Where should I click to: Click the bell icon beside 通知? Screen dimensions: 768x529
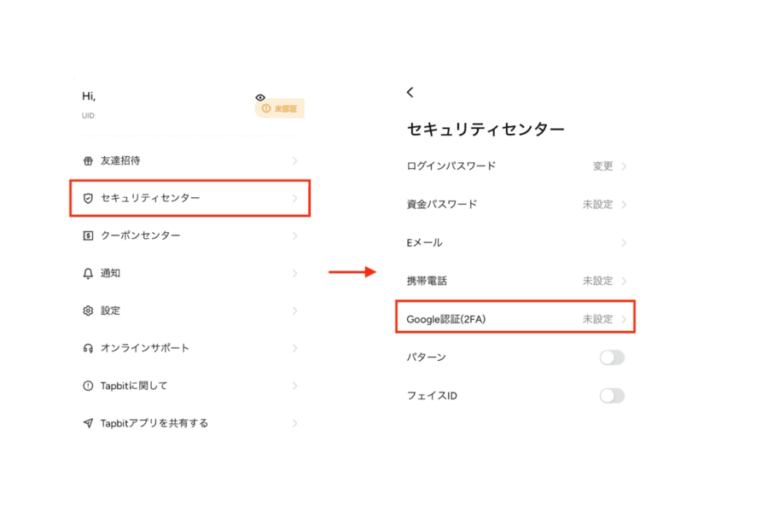pyautogui.click(x=88, y=273)
